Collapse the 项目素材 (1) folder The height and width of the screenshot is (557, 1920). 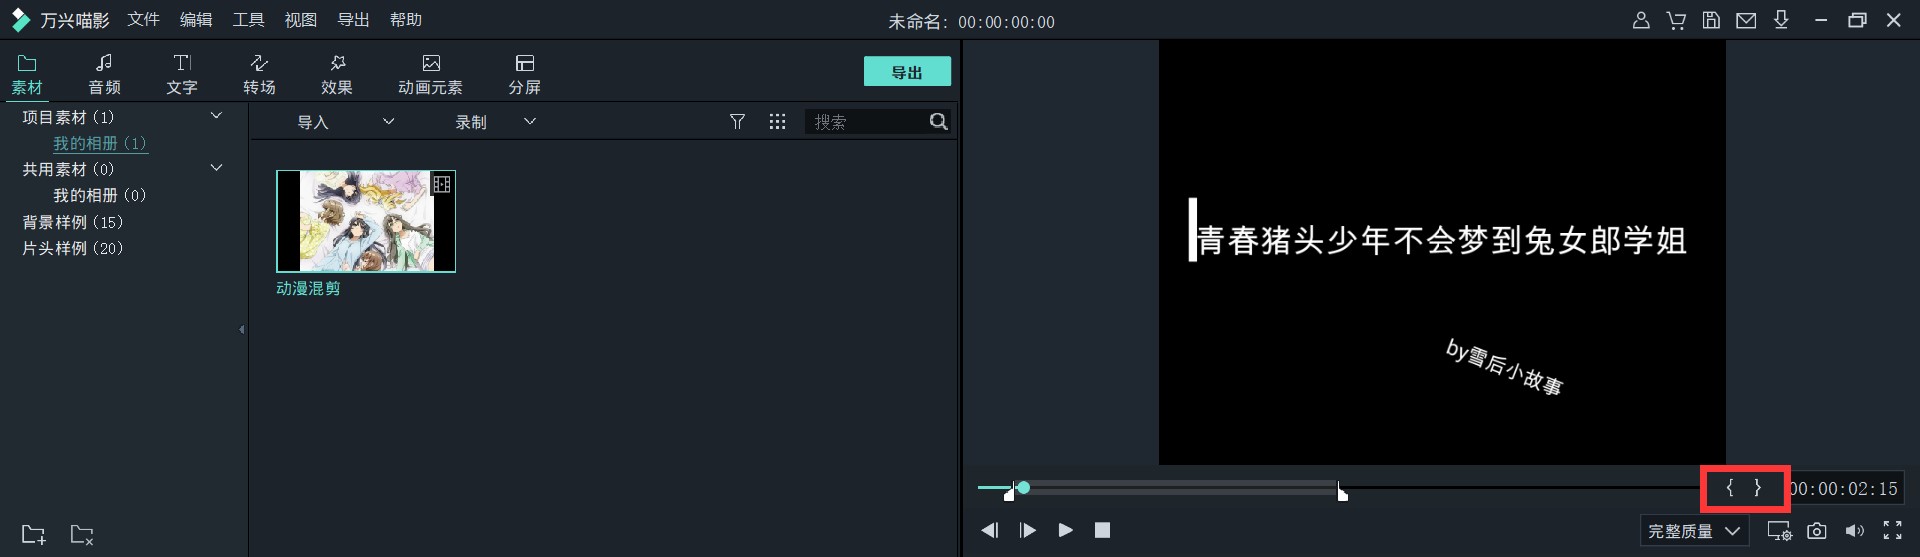pos(216,116)
